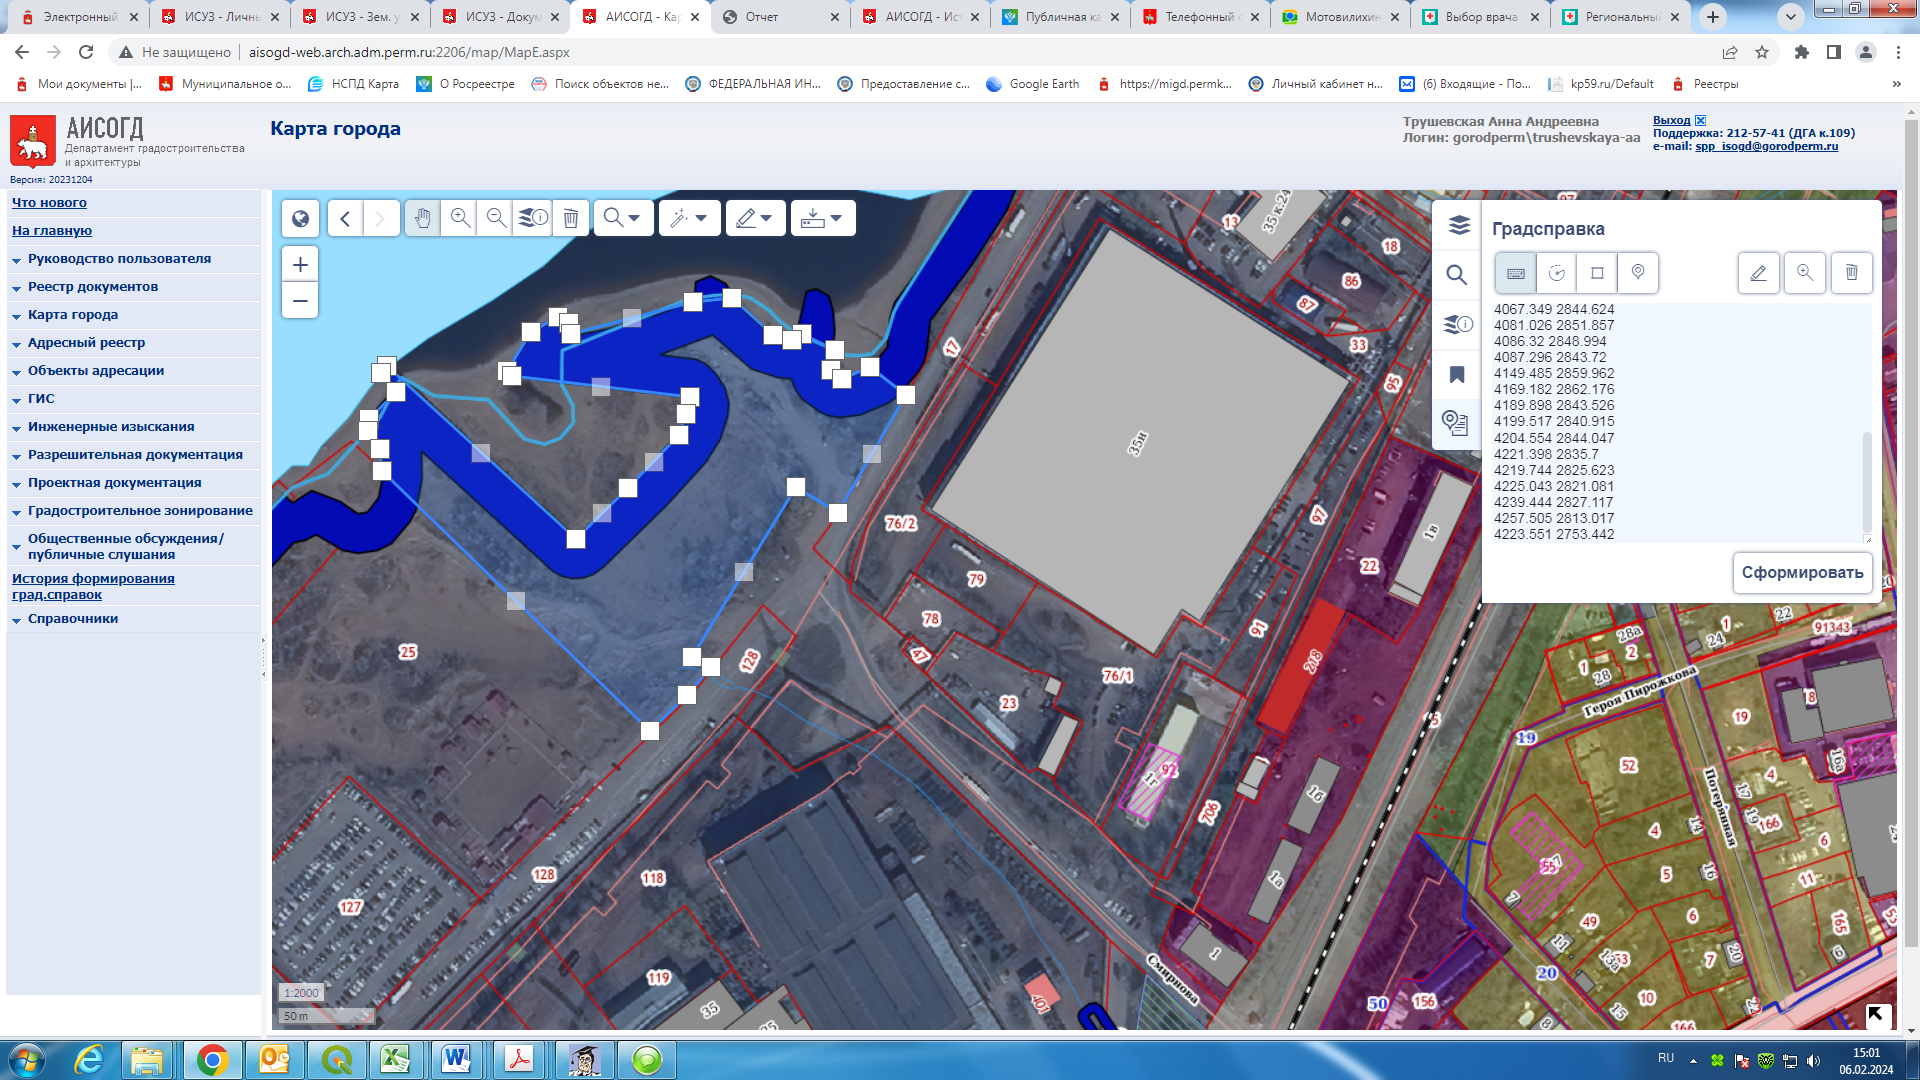The image size is (1920, 1080).
Task: Expand Карта города menu
Action: 73,315
